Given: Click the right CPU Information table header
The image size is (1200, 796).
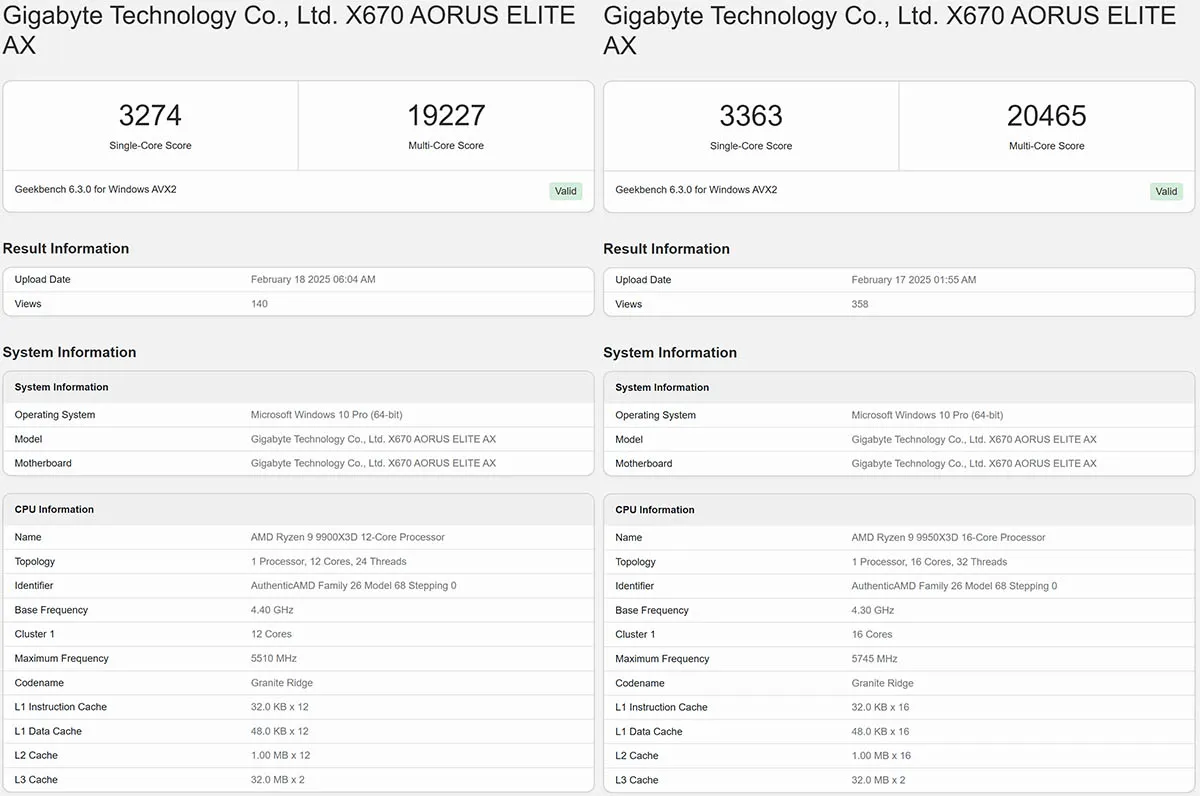Looking at the screenshot, I should [x=899, y=509].
